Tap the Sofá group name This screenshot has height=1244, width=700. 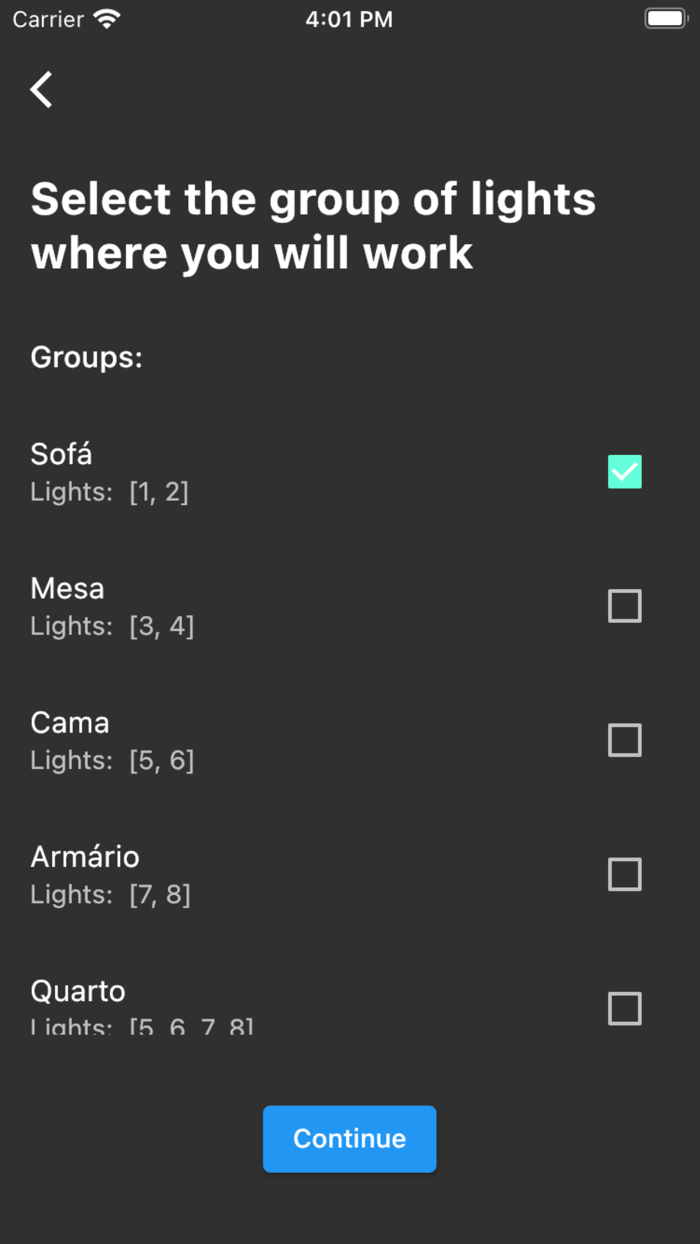[61, 455]
